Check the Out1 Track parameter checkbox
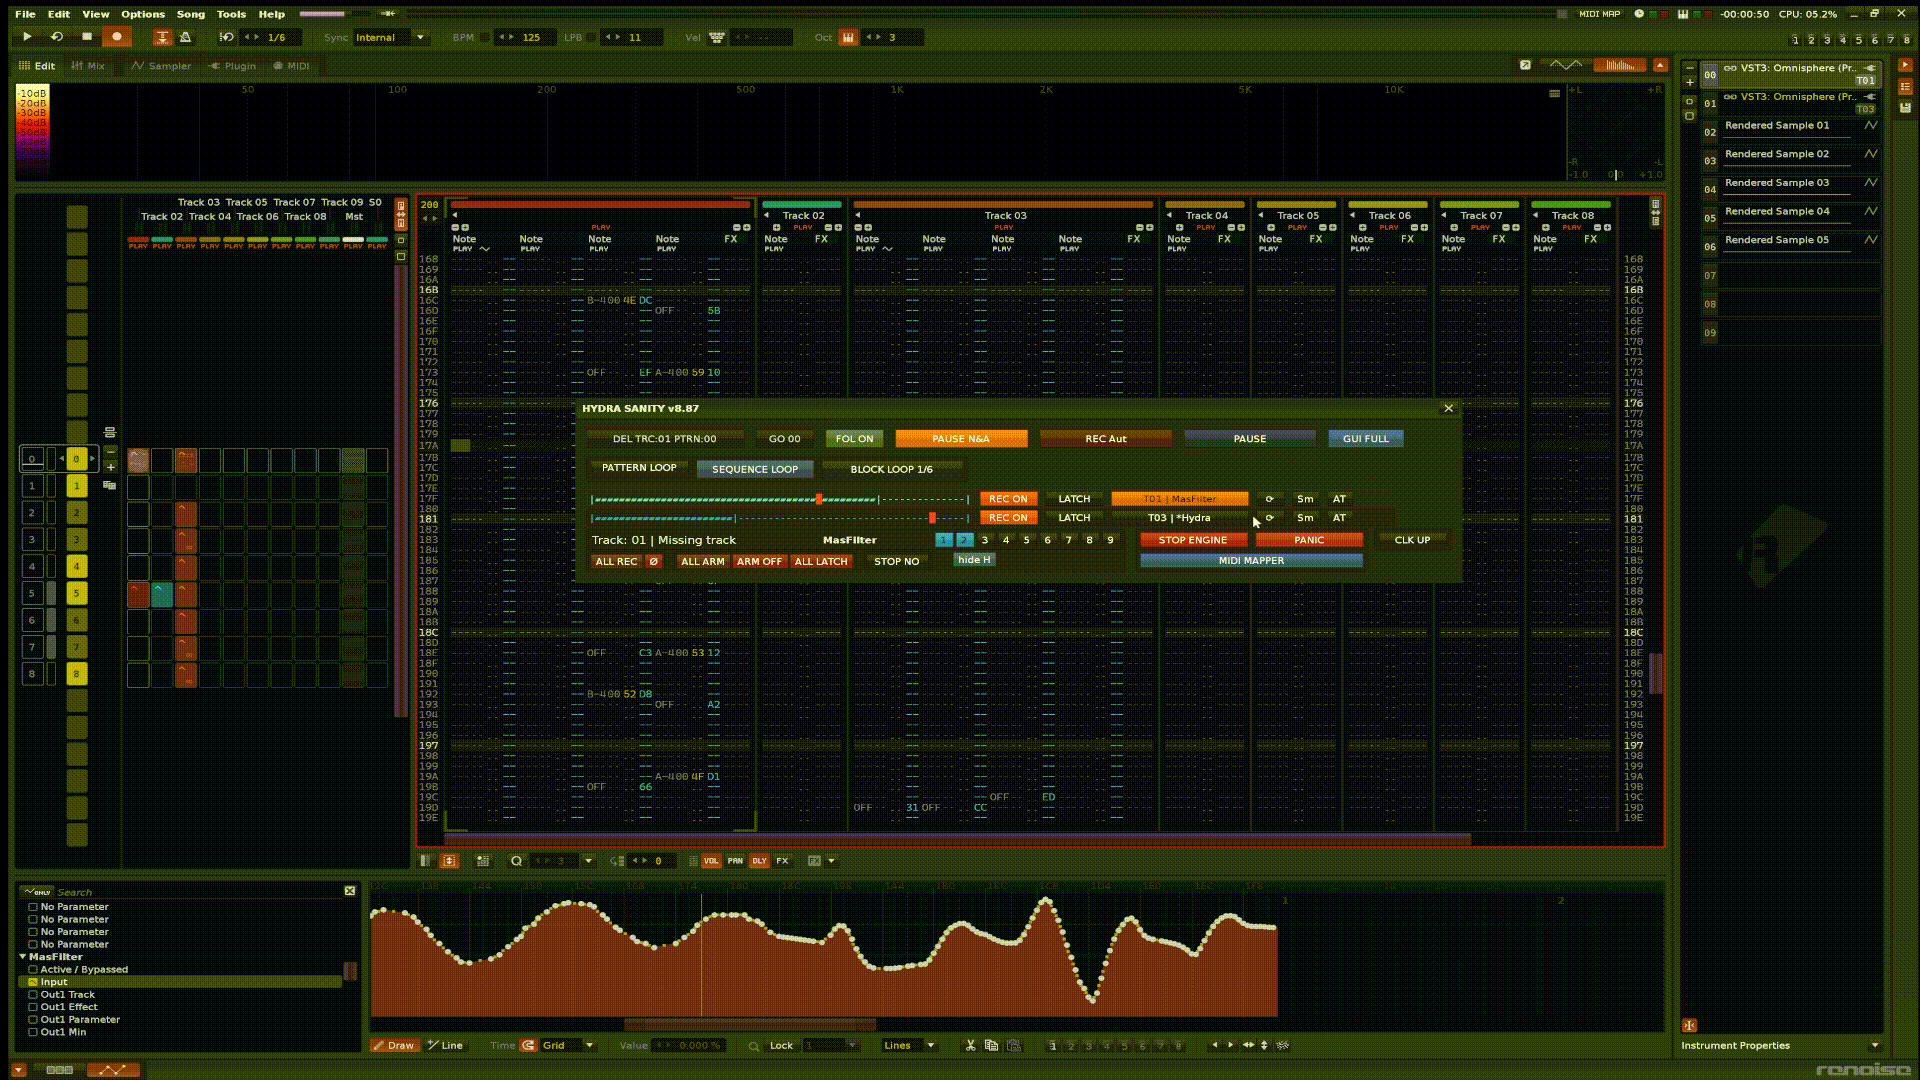The width and height of the screenshot is (1920, 1080). coord(33,995)
